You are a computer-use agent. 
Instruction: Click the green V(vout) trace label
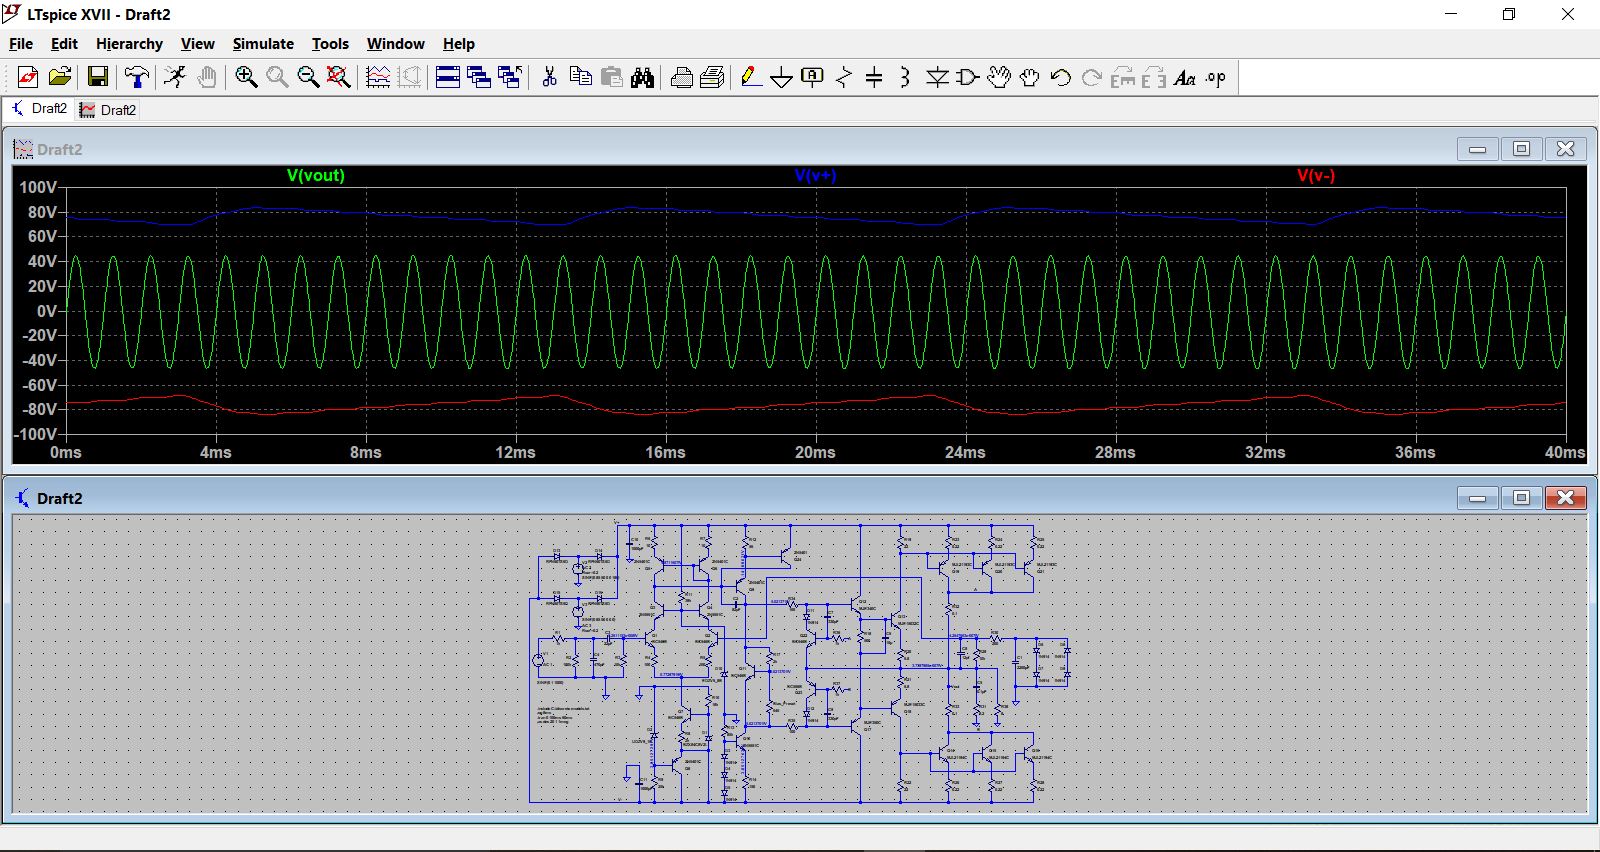point(316,175)
